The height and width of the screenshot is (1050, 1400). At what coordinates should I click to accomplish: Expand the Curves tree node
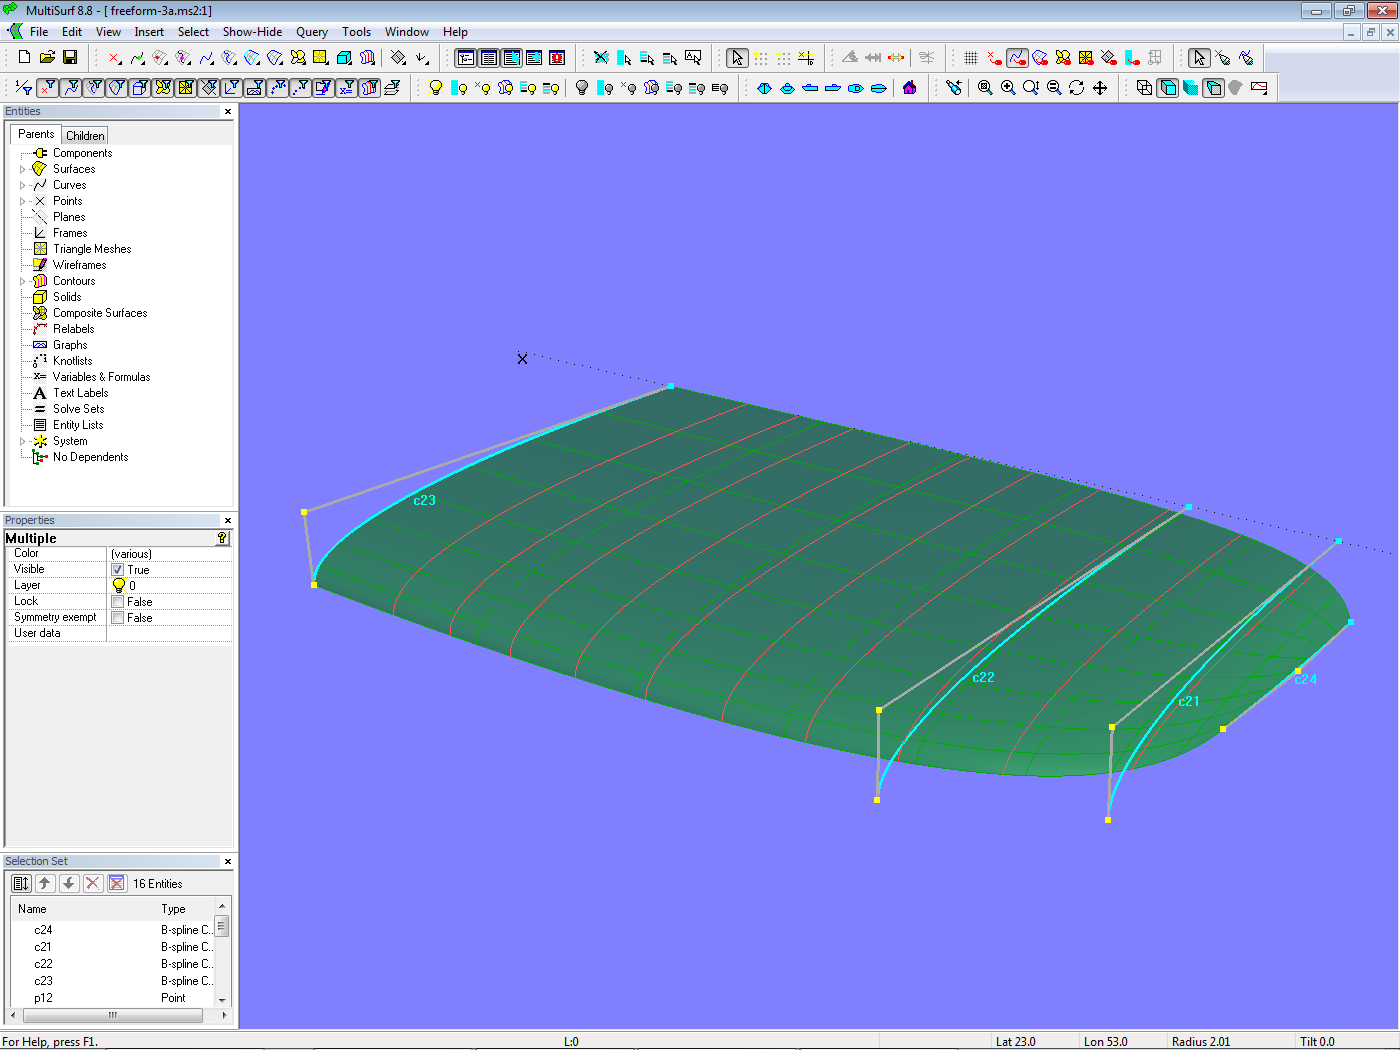click(x=22, y=185)
